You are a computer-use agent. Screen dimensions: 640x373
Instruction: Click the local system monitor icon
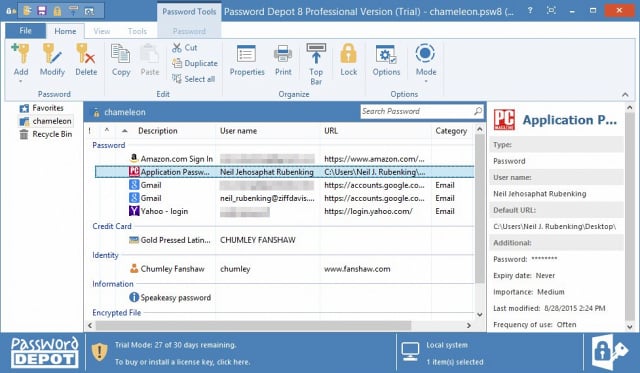(410, 352)
